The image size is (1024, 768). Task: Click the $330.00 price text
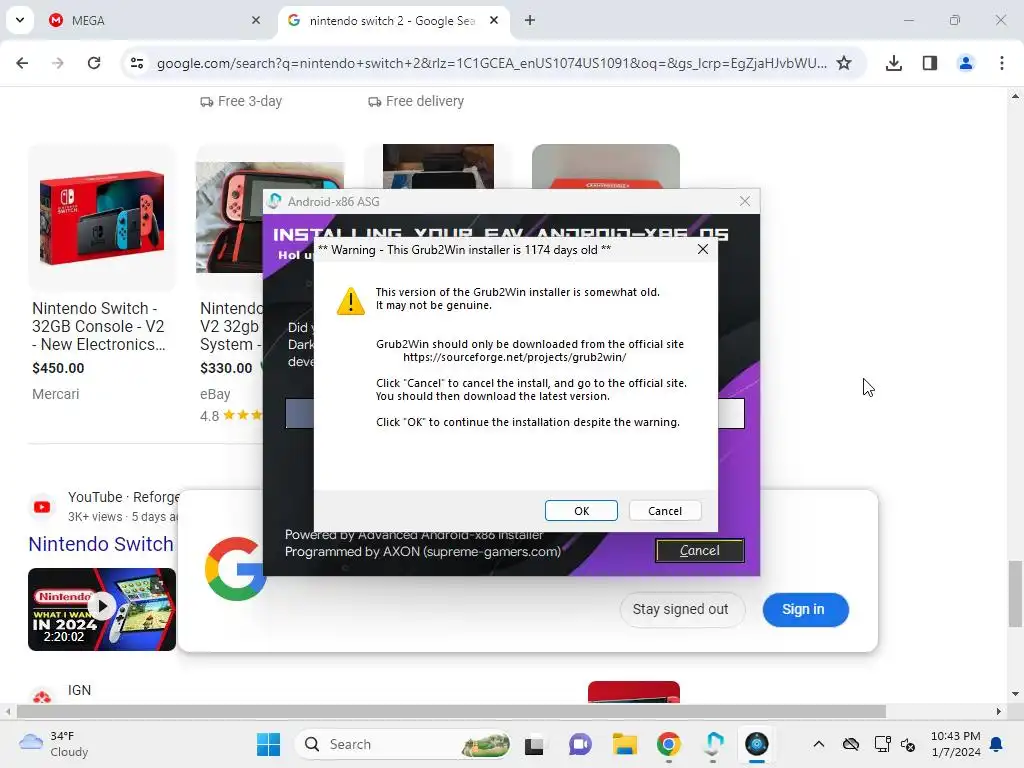(x=226, y=368)
